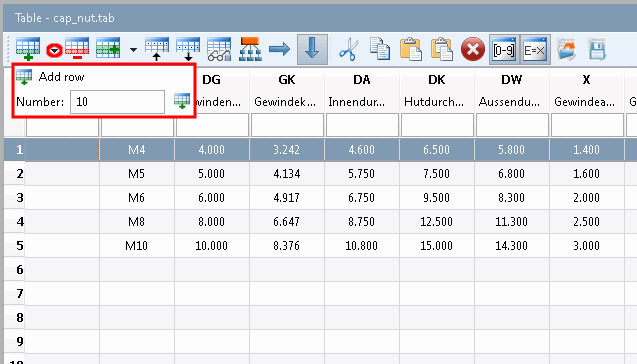Click the cell with value 6.800
Image resolution: width=637 pixels, height=364 pixels.
(x=511, y=174)
